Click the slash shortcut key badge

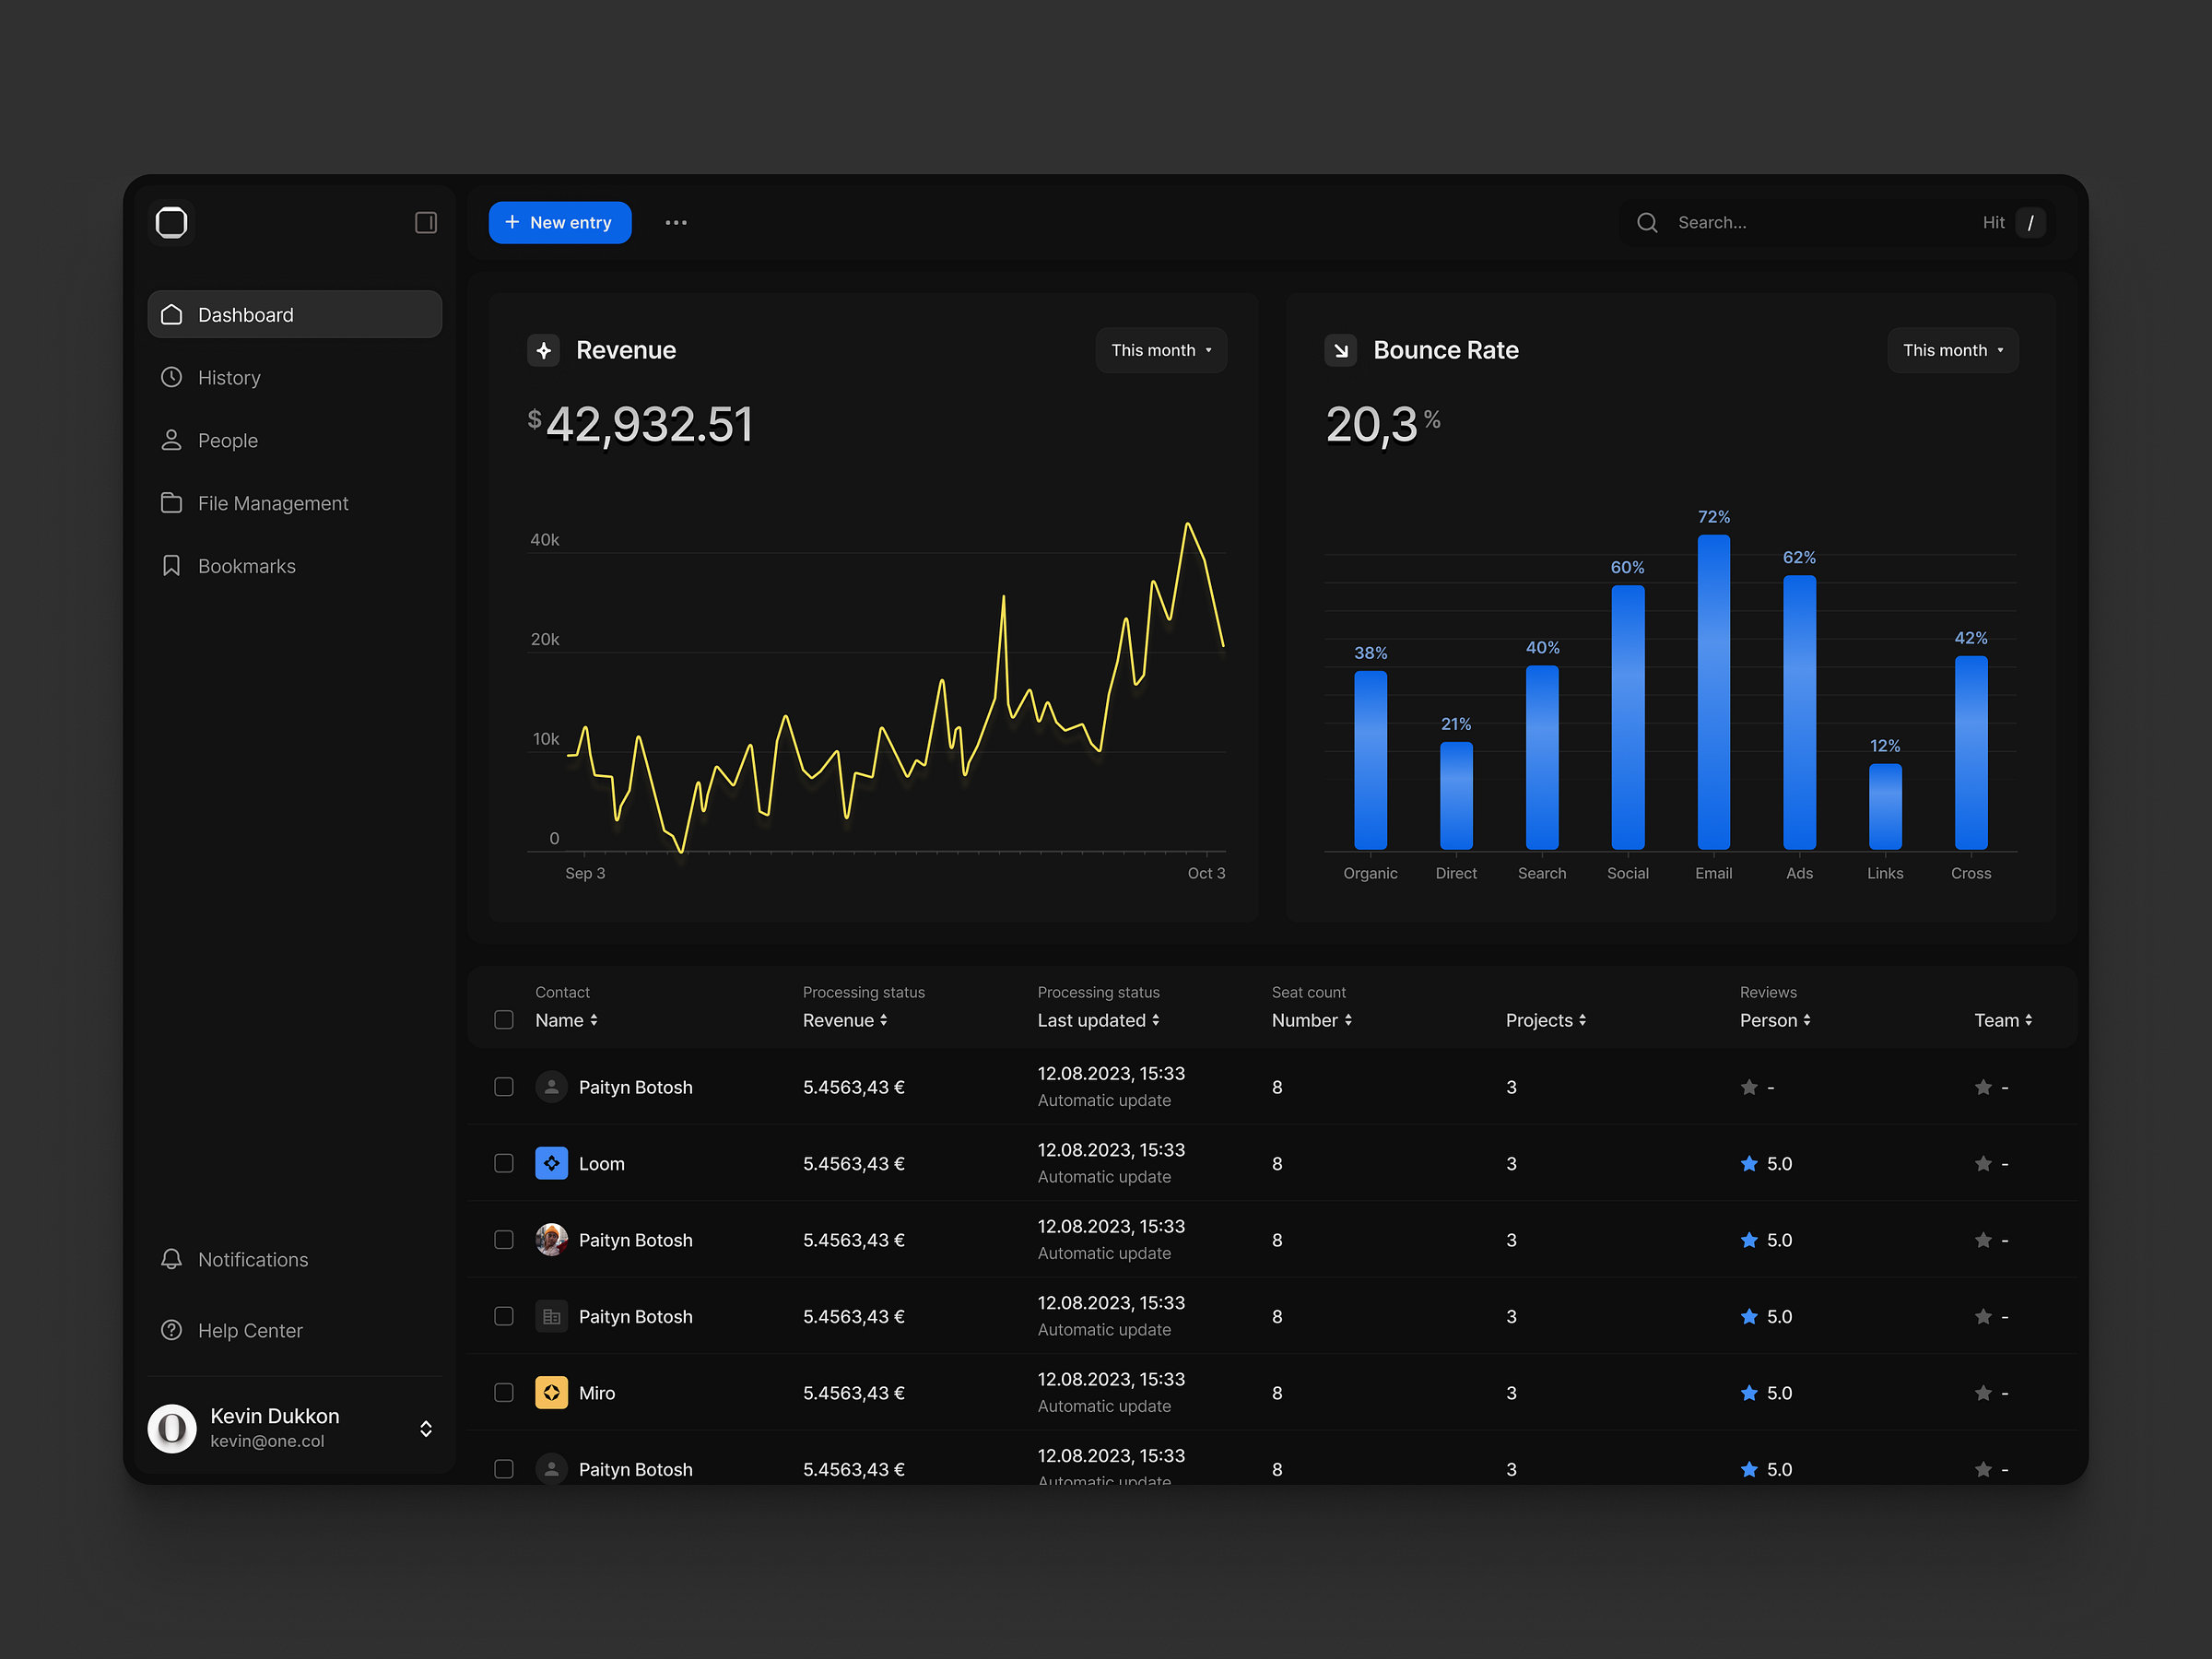pyautogui.click(x=2030, y=222)
